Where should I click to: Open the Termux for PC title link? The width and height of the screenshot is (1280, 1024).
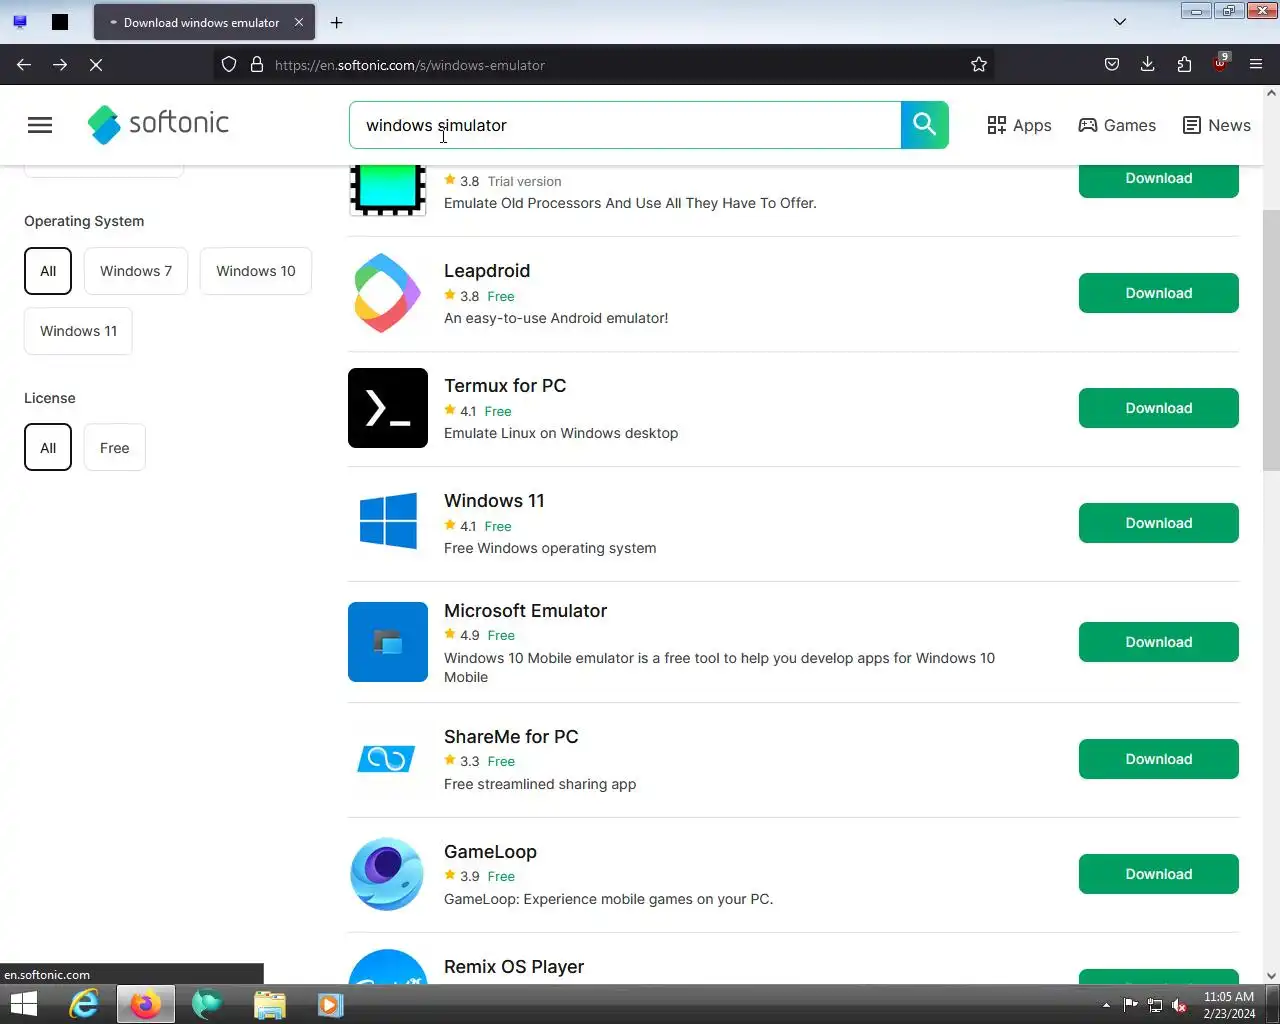(x=505, y=386)
